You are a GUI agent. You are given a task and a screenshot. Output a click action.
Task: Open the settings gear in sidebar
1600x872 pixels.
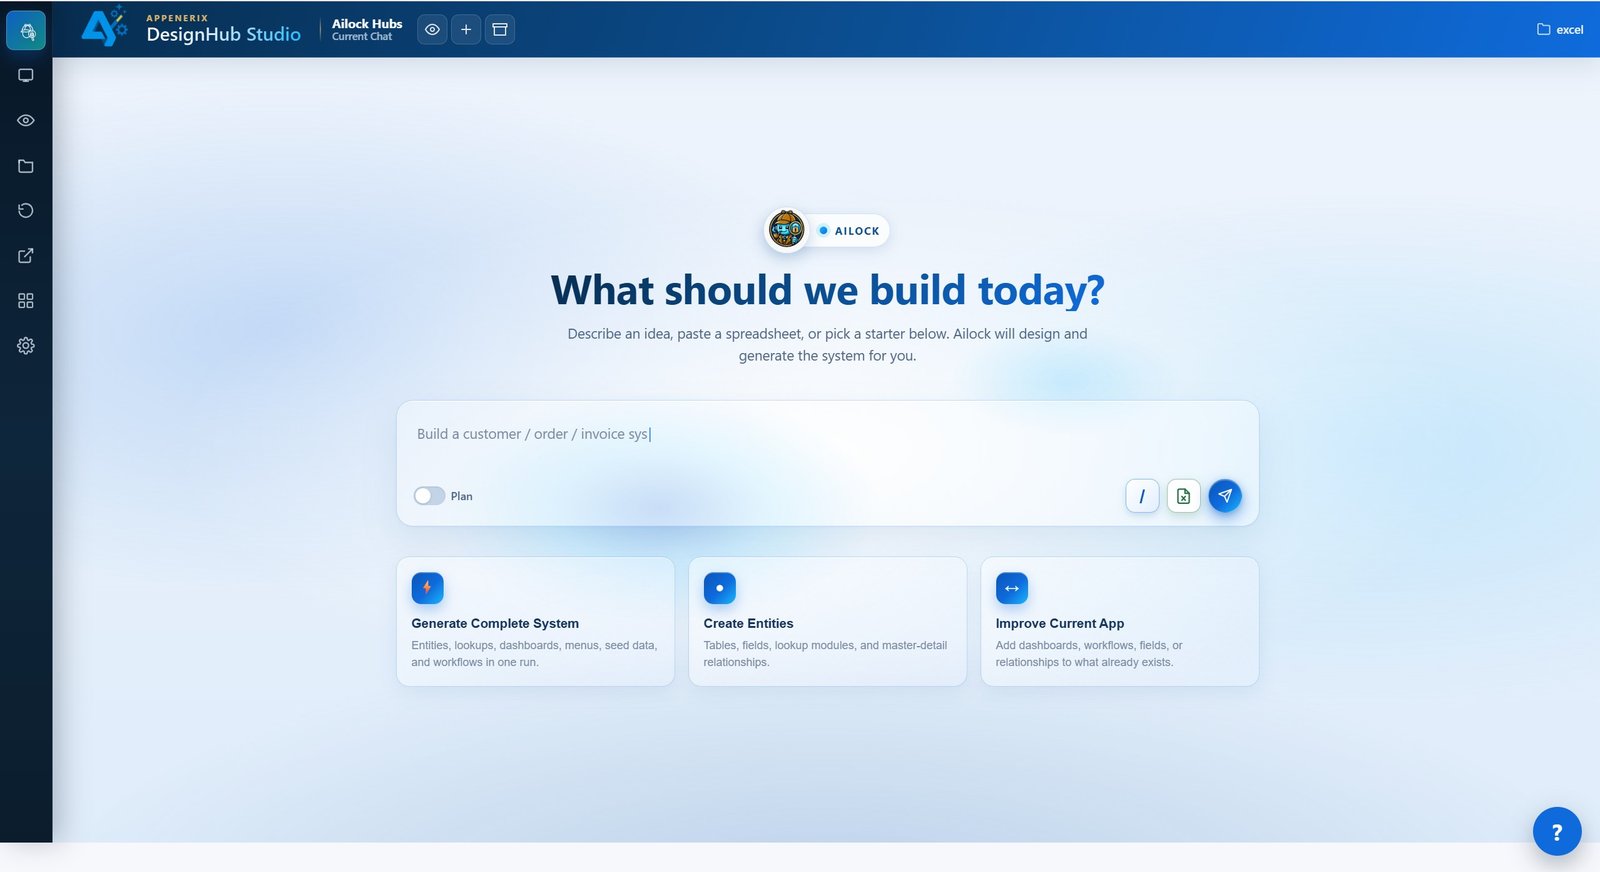[26, 346]
